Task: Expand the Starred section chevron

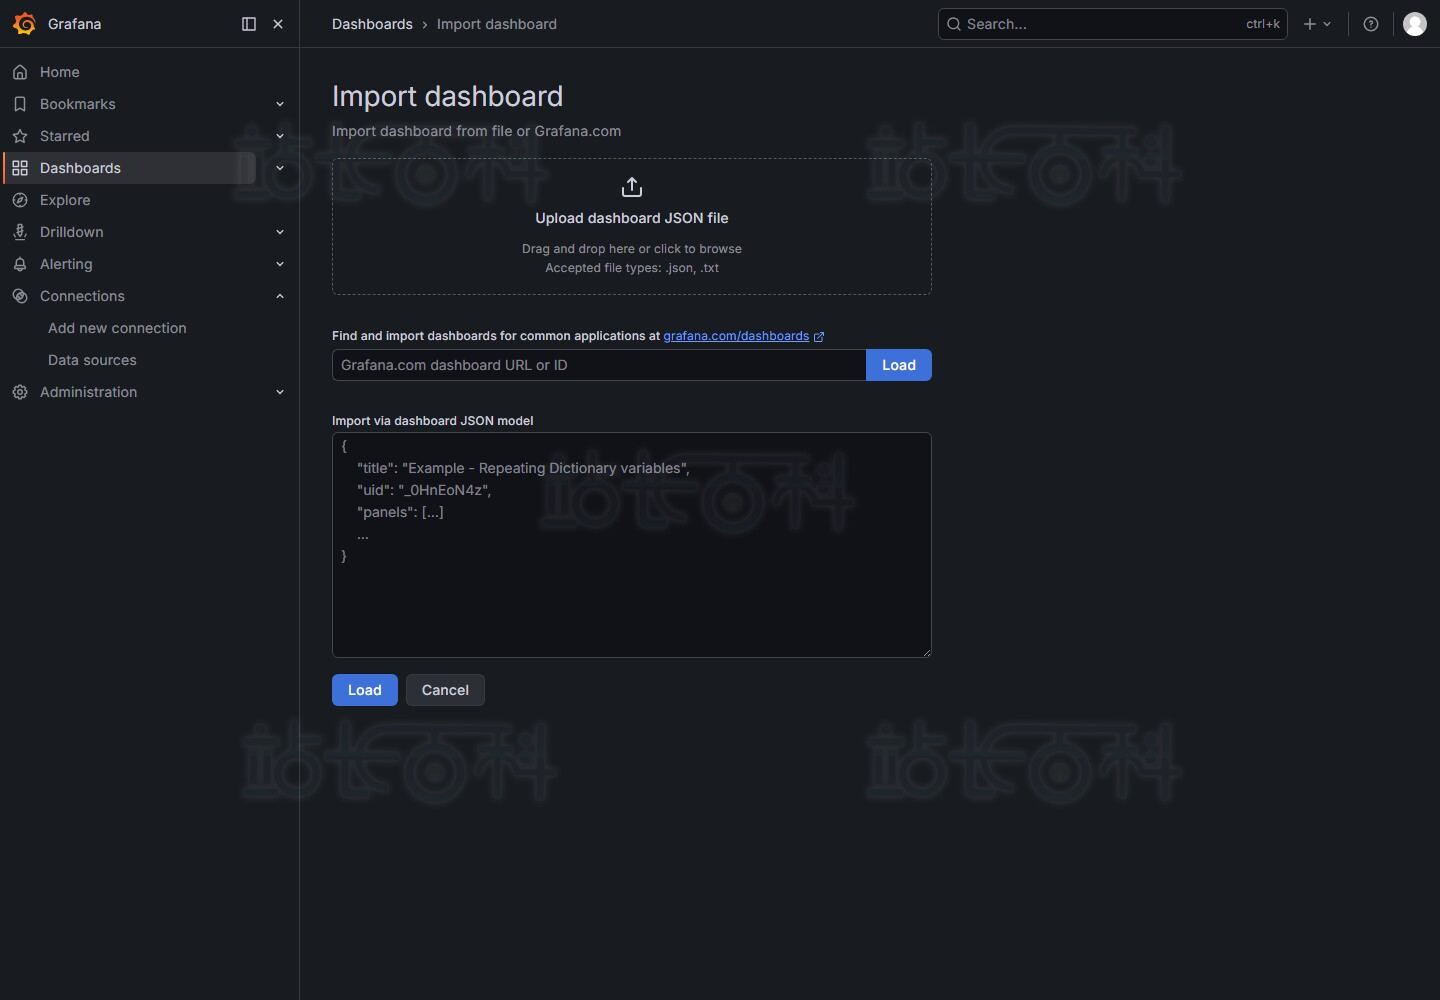Action: pyautogui.click(x=280, y=136)
